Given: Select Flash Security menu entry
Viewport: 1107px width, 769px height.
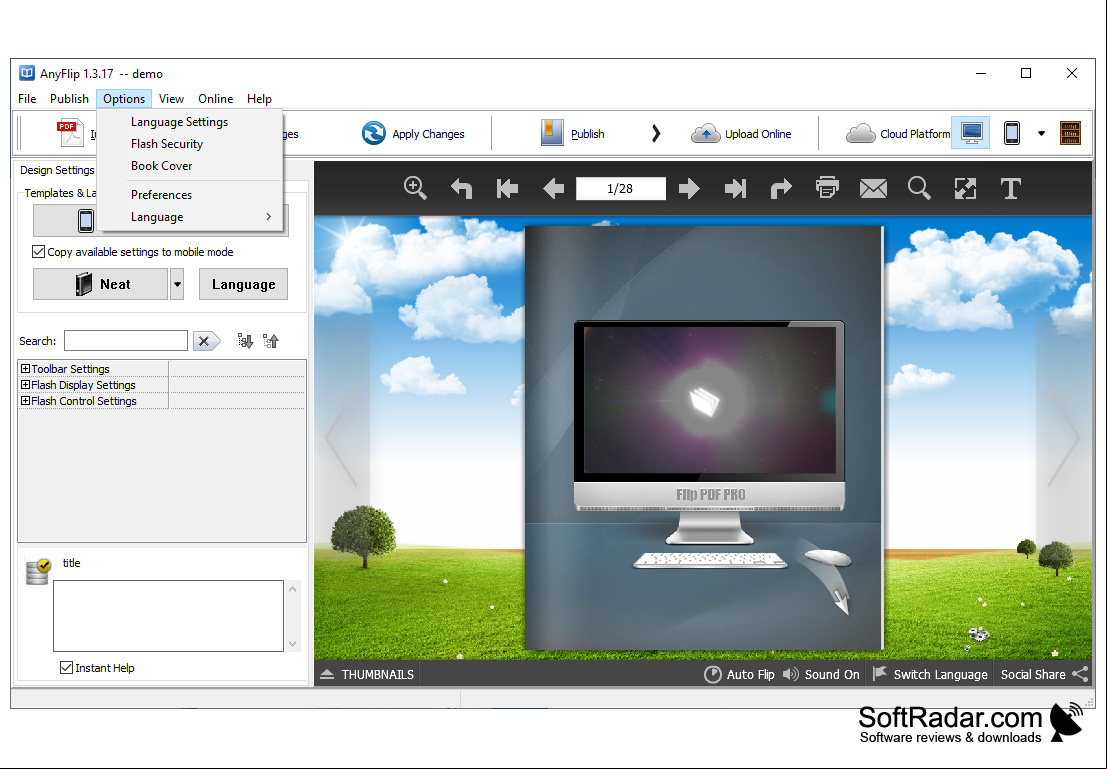Looking at the screenshot, I should (167, 143).
